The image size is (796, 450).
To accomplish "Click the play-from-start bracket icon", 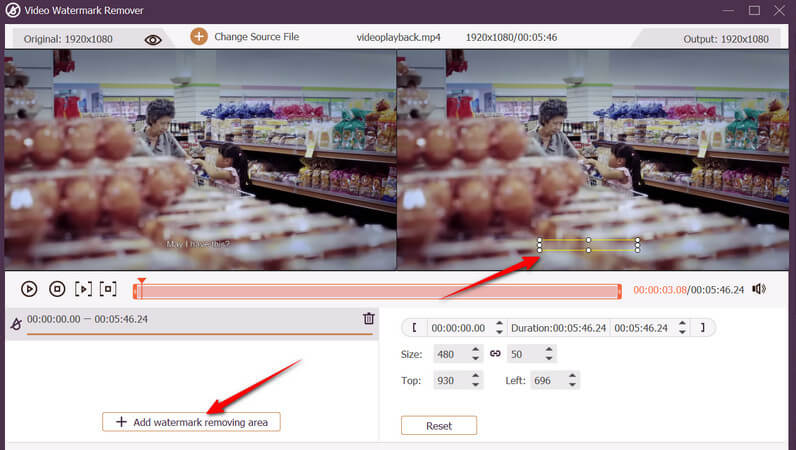I will (83, 289).
